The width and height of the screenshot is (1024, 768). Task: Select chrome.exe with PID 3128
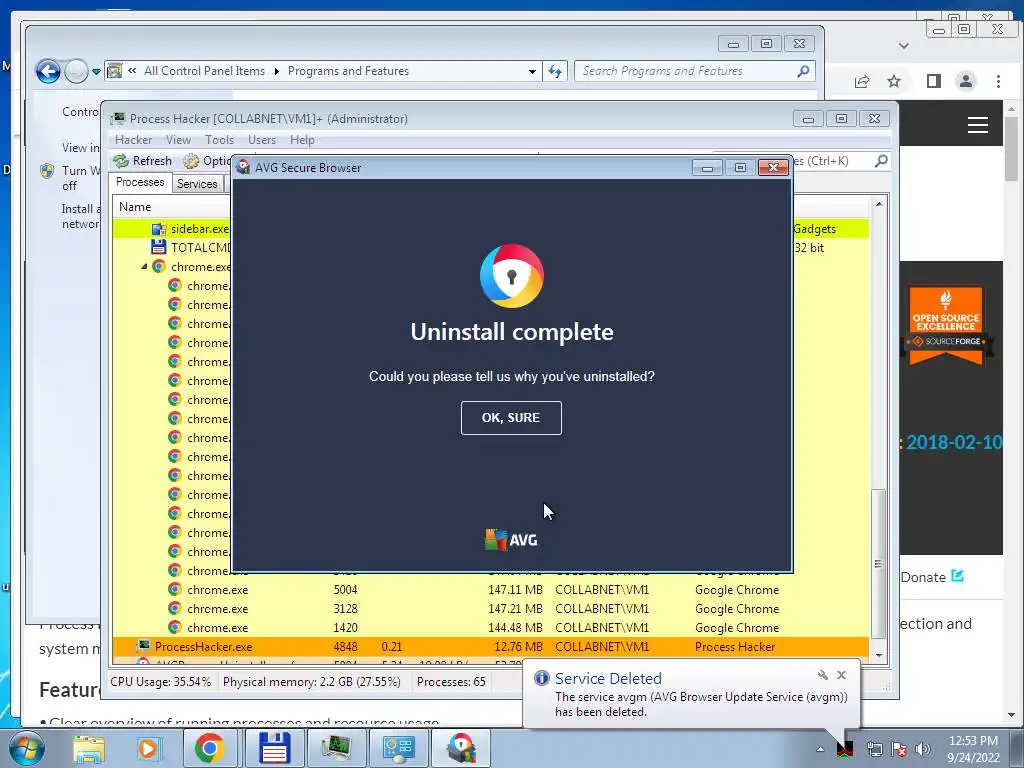[490, 609]
